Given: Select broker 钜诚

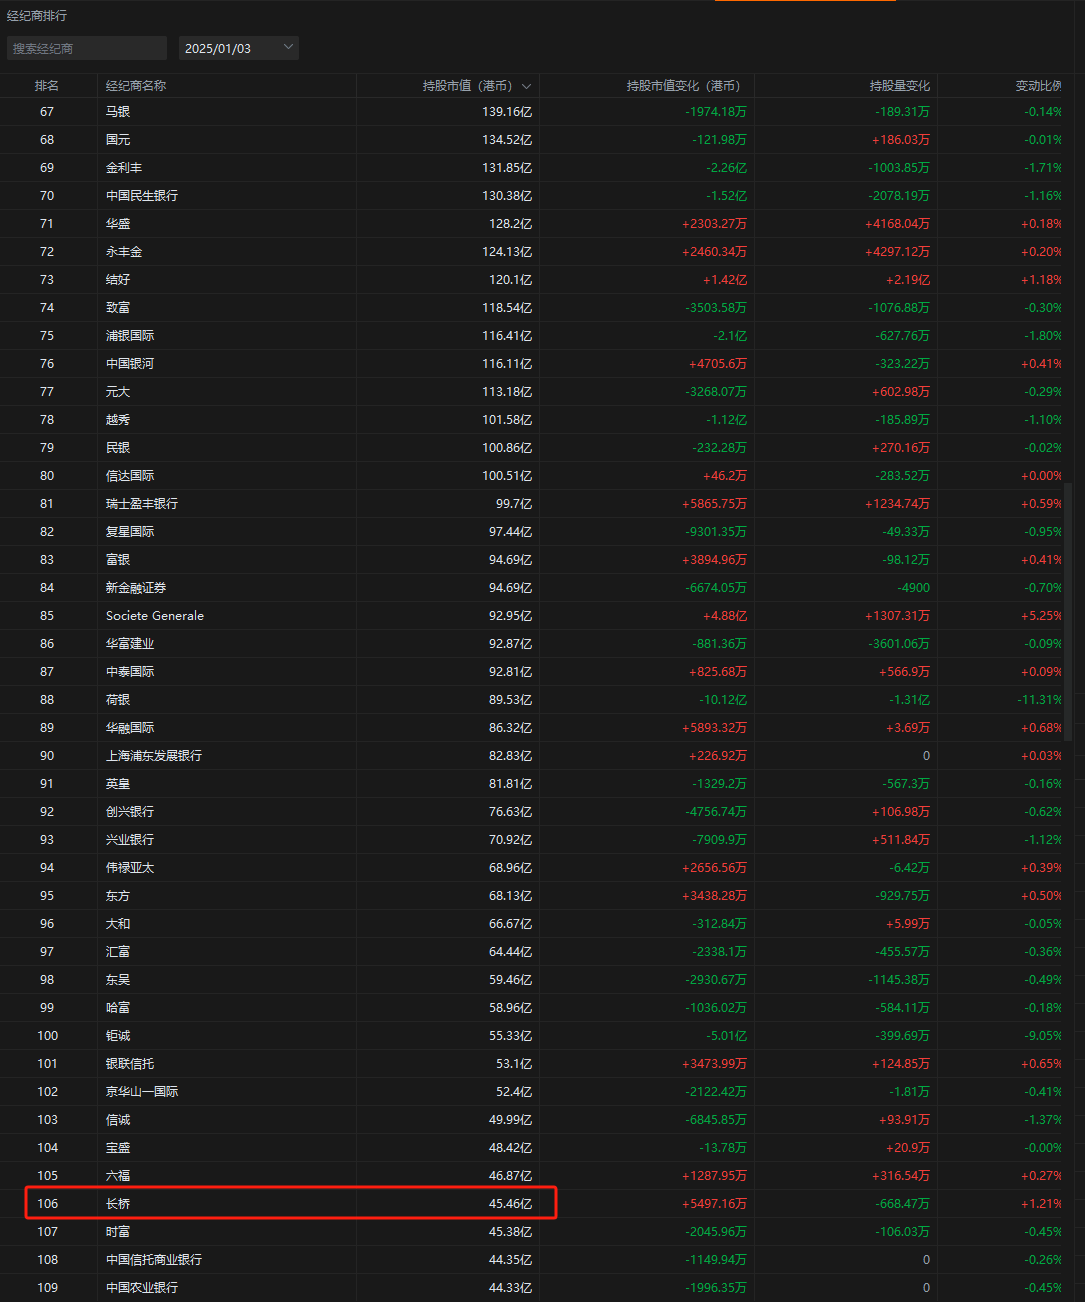Looking at the screenshot, I should (118, 1036).
